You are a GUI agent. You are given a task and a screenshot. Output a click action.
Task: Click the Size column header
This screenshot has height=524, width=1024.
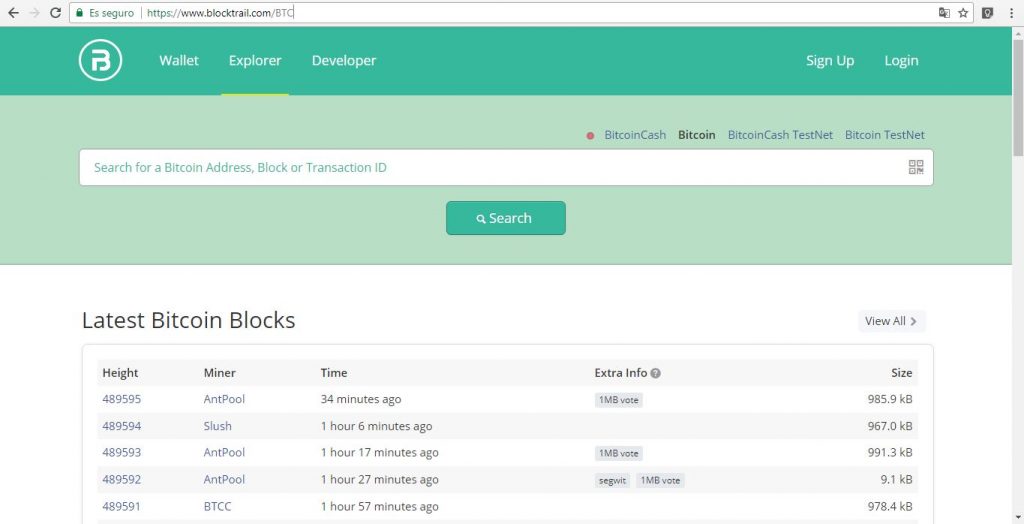coord(902,373)
